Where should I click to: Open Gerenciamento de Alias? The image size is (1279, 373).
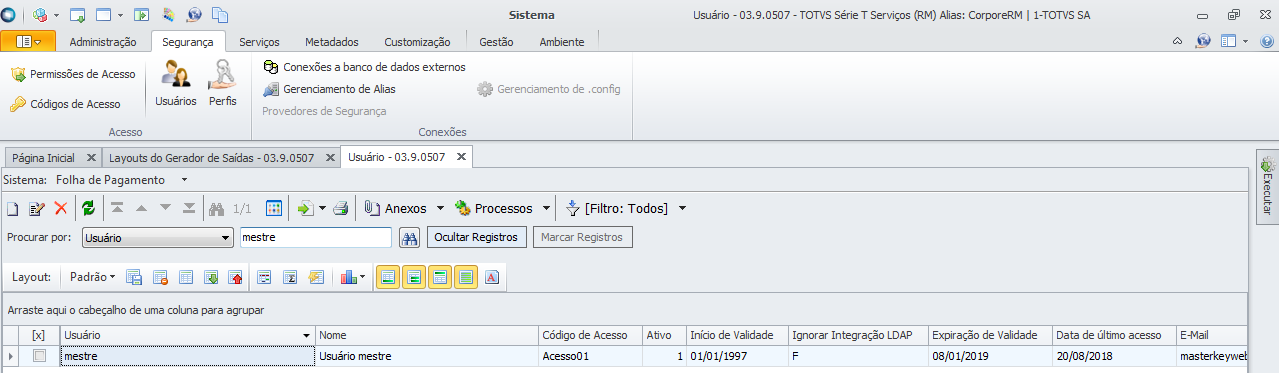tap(329, 89)
